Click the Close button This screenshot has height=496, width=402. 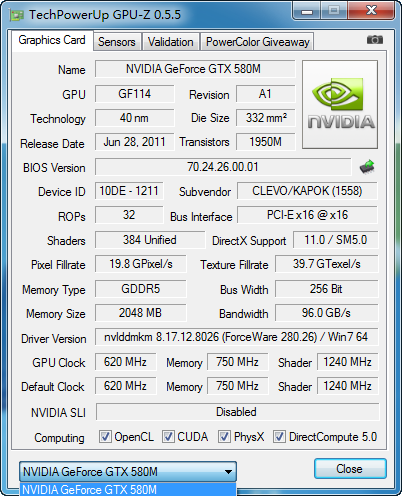(350, 469)
